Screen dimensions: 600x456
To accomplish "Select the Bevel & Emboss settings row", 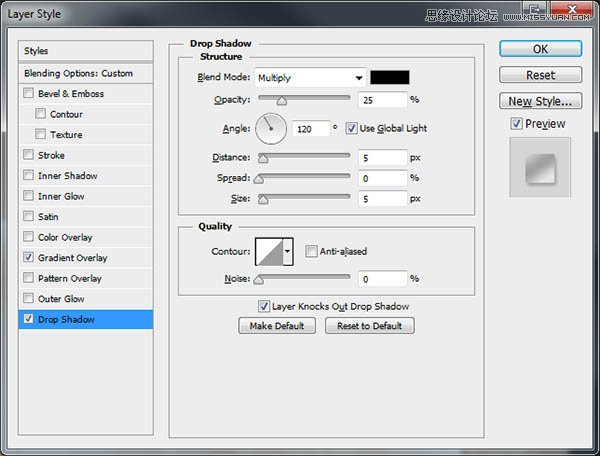I will pos(86,93).
